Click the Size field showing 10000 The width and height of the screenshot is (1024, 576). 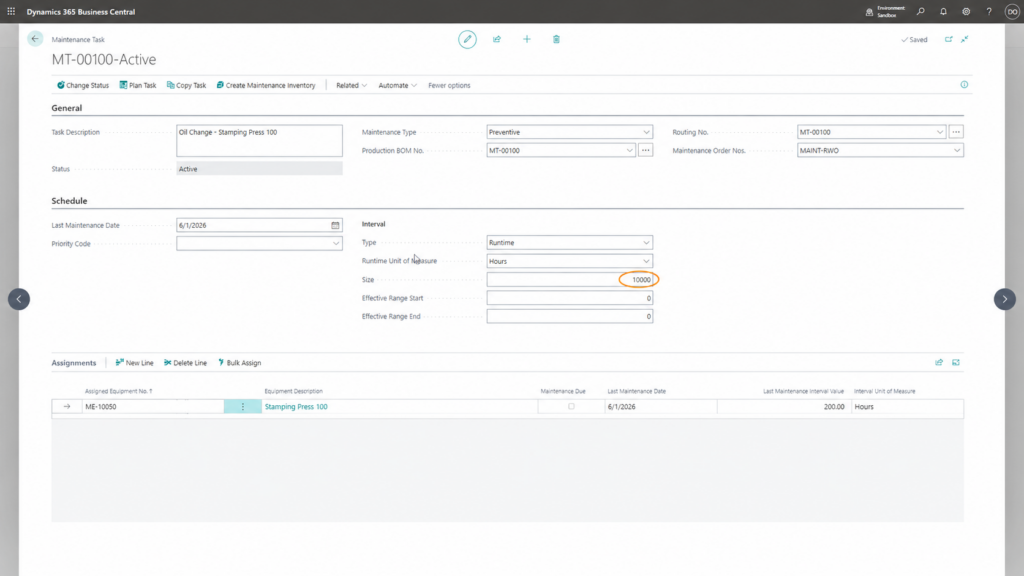(x=569, y=280)
